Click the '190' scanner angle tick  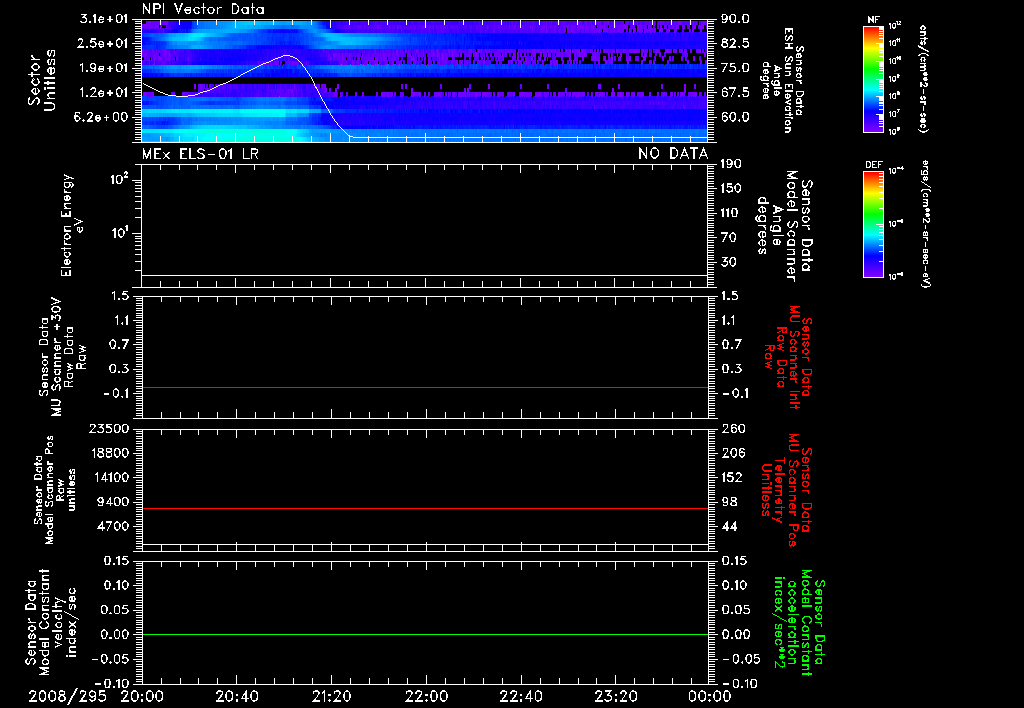pos(731,164)
